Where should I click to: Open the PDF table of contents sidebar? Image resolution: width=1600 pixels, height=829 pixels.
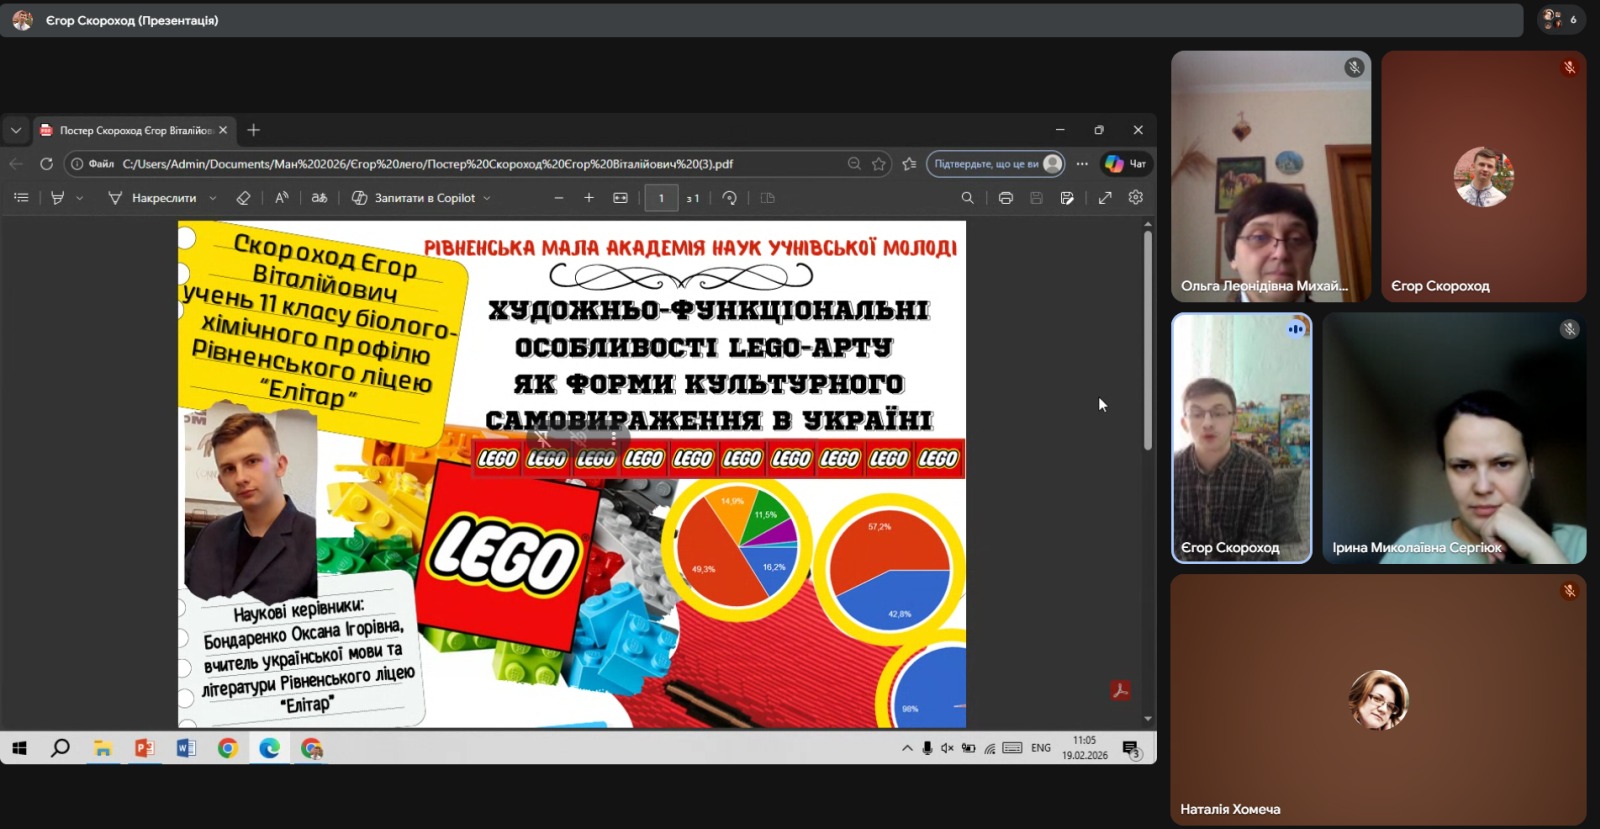[x=21, y=198]
